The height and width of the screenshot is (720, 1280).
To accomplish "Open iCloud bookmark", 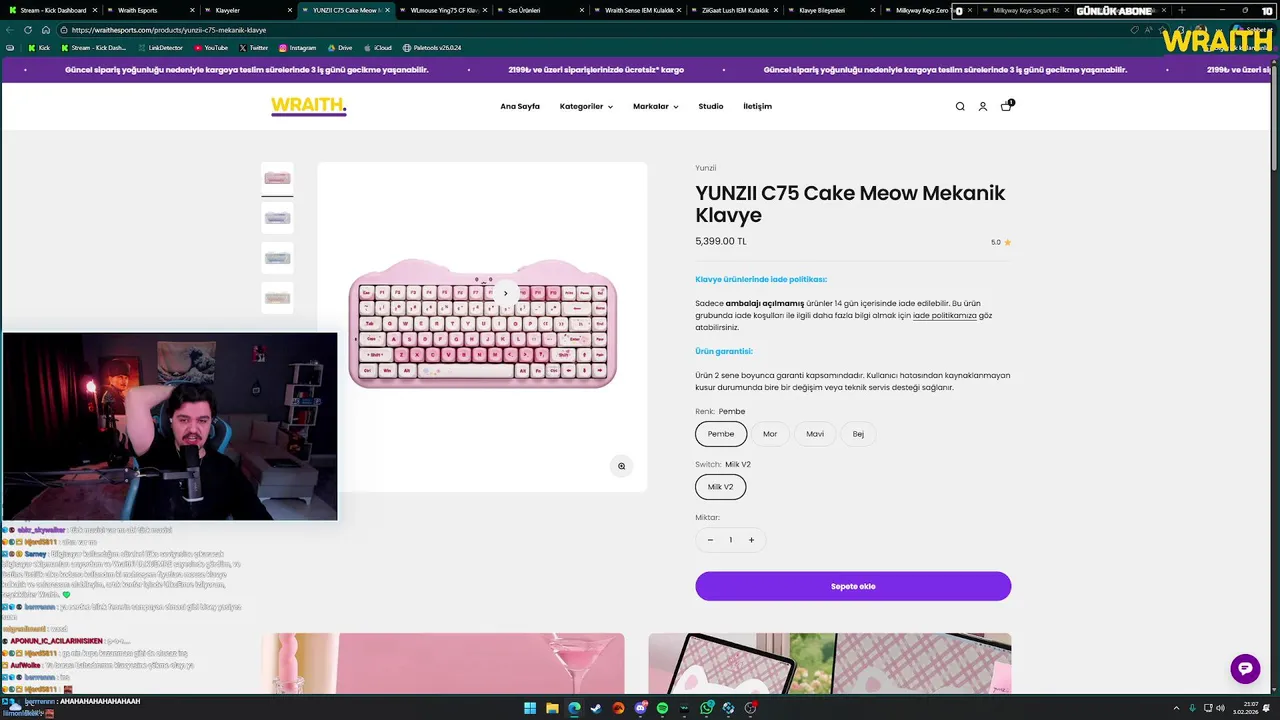I will 377,48.
